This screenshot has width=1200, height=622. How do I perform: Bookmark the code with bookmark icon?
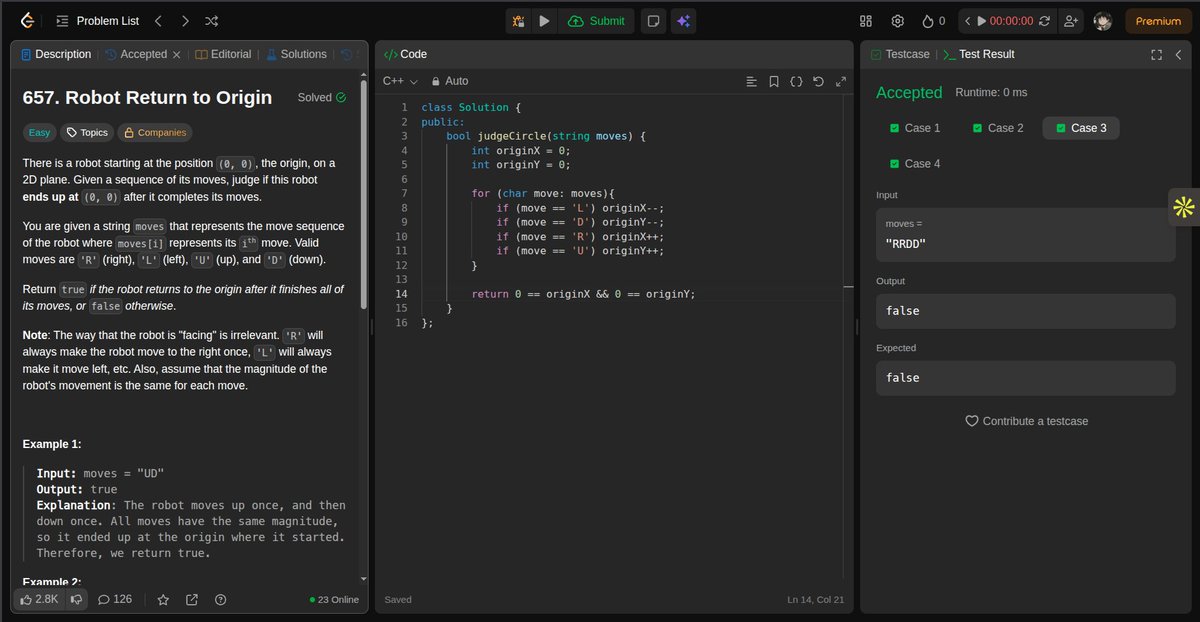tap(774, 81)
